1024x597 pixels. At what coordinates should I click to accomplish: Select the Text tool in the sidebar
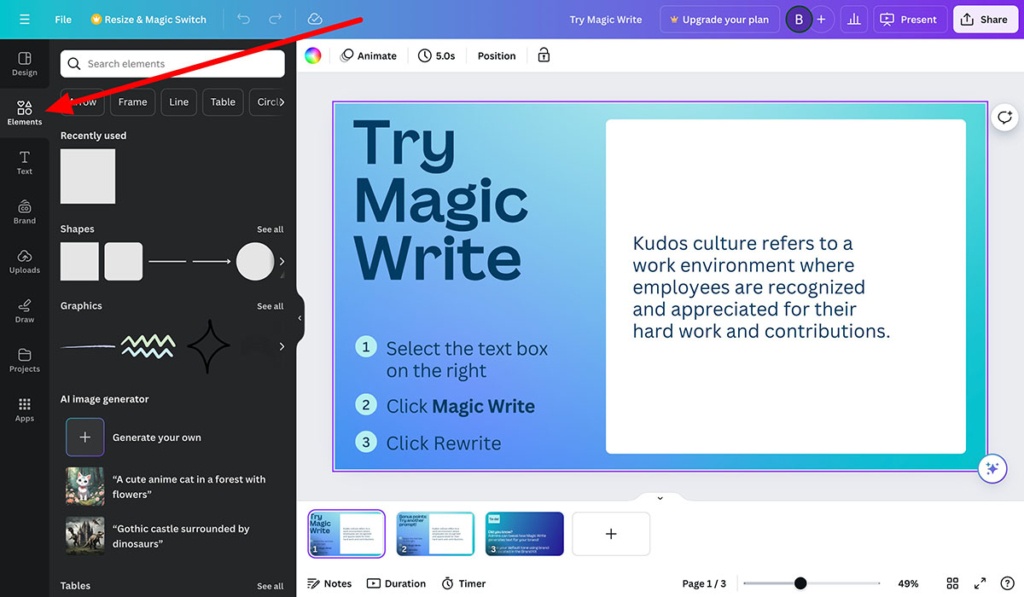click(24, 162)
